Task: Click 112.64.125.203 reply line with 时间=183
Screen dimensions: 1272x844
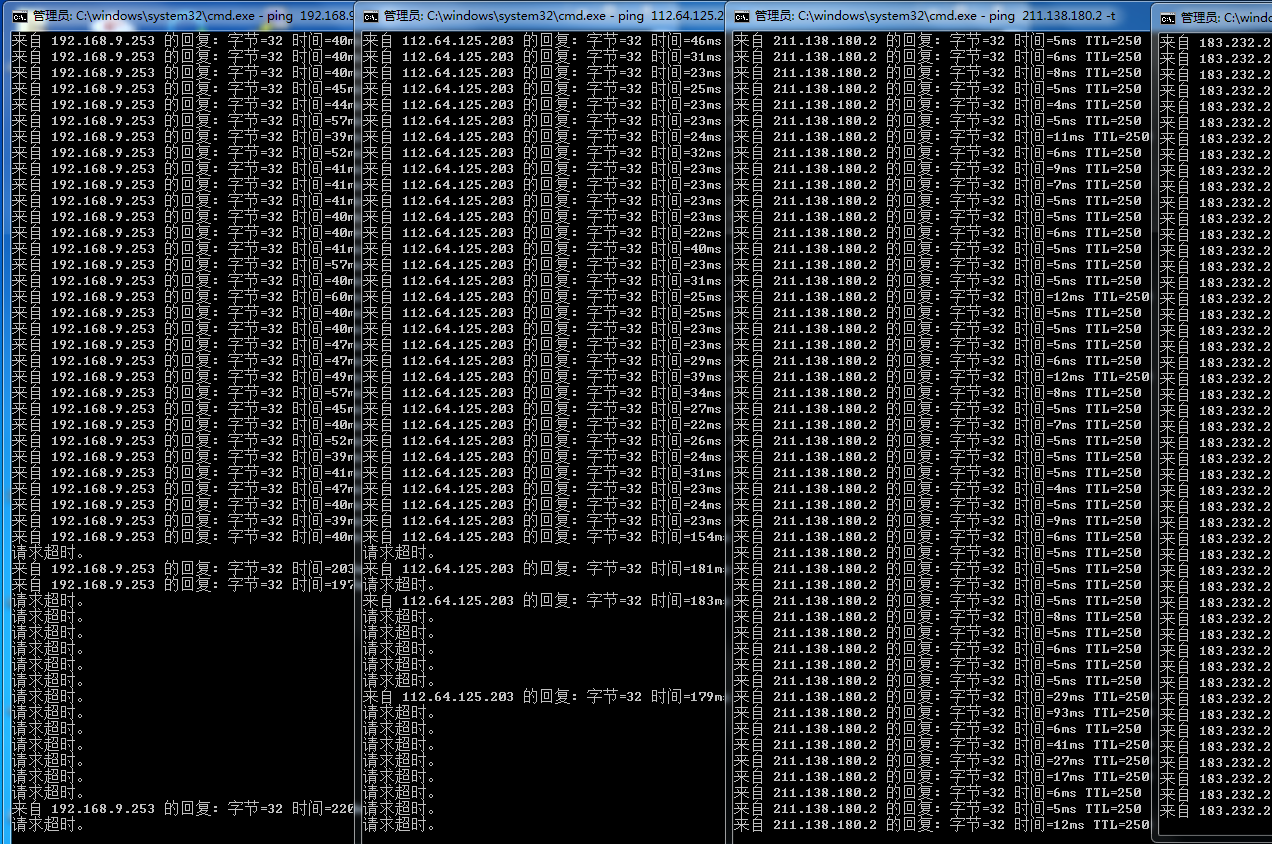Action: pyautogui.click(x=542, y=601)
